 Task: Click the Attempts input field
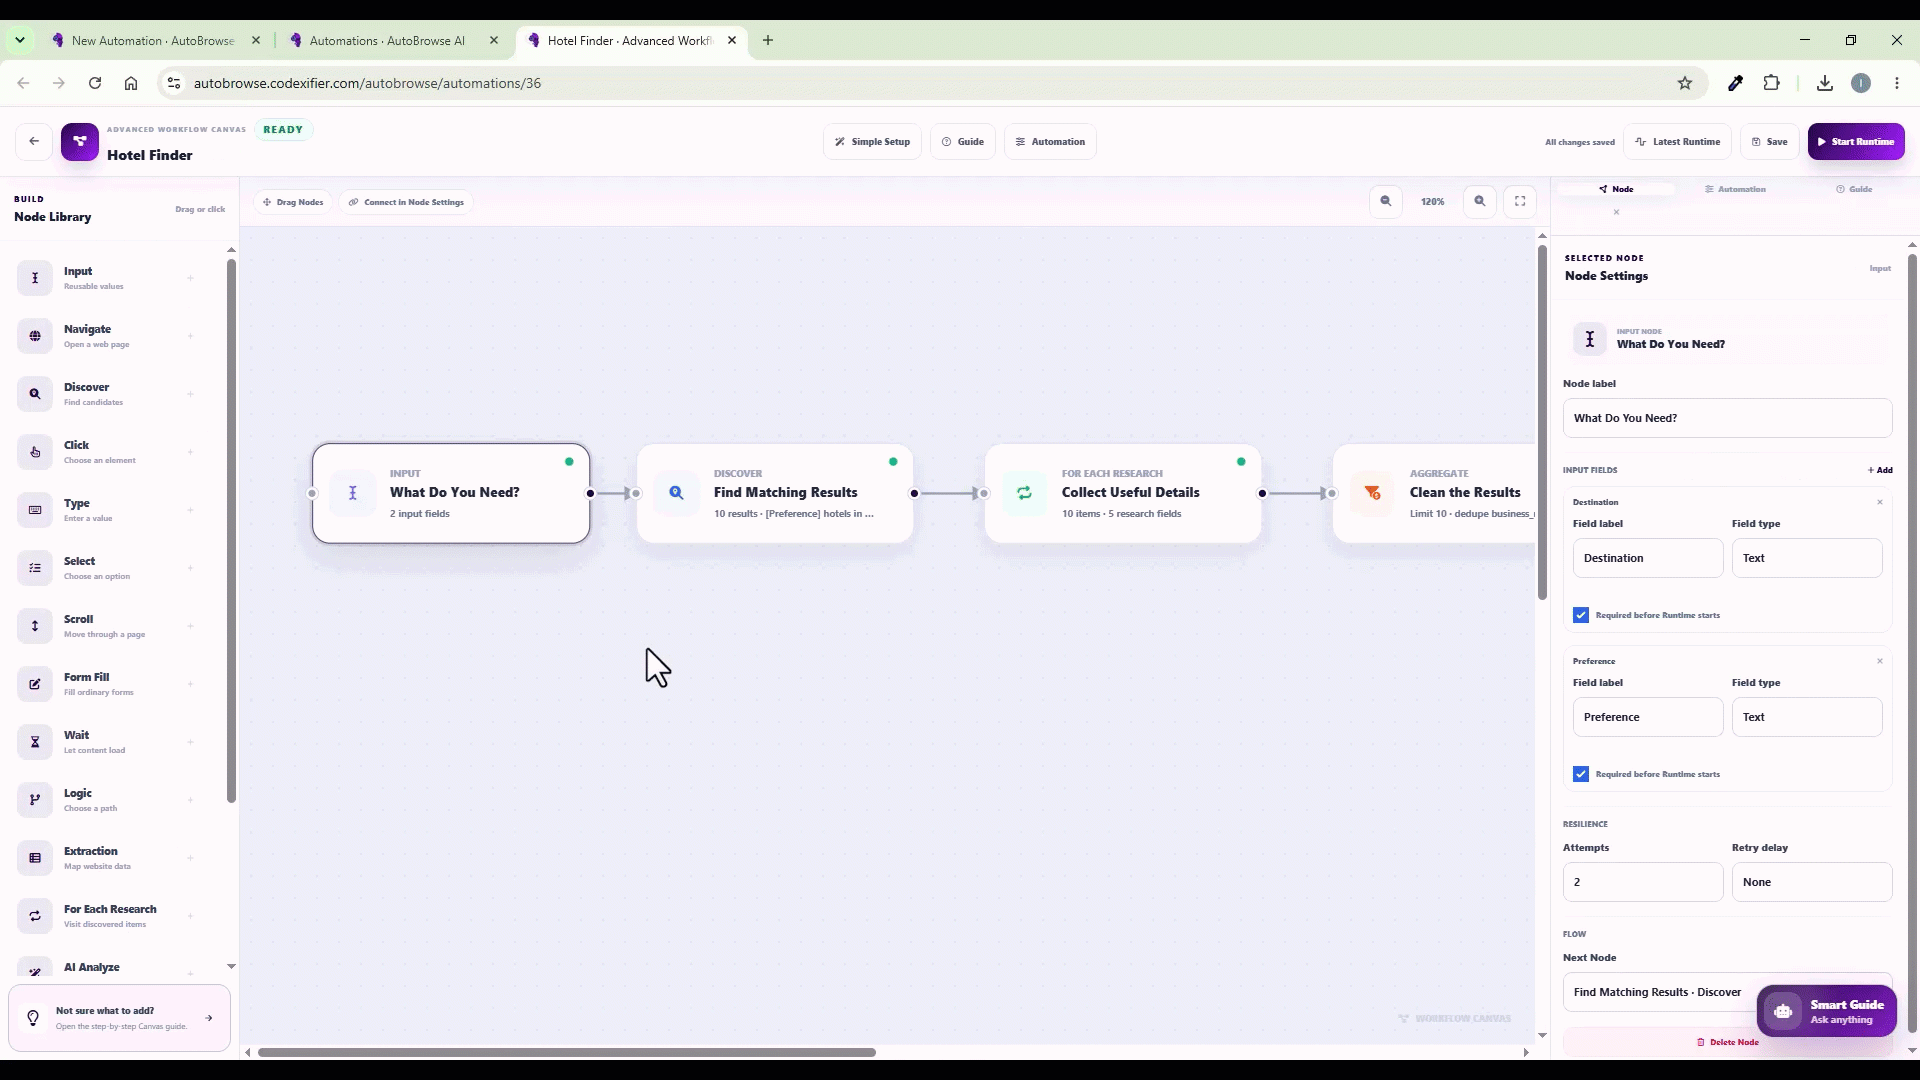click(1643, 882)
